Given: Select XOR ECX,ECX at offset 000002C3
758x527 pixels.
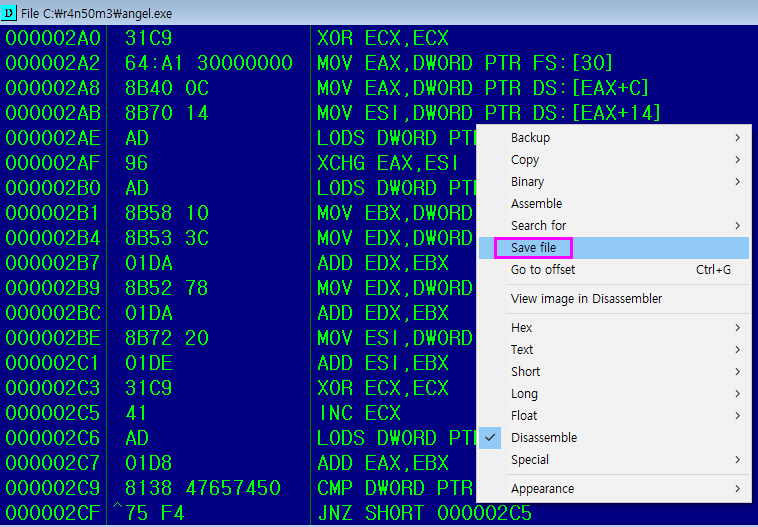Looking at the screenshot, I should pyautogui.click(x=383, y=389).
